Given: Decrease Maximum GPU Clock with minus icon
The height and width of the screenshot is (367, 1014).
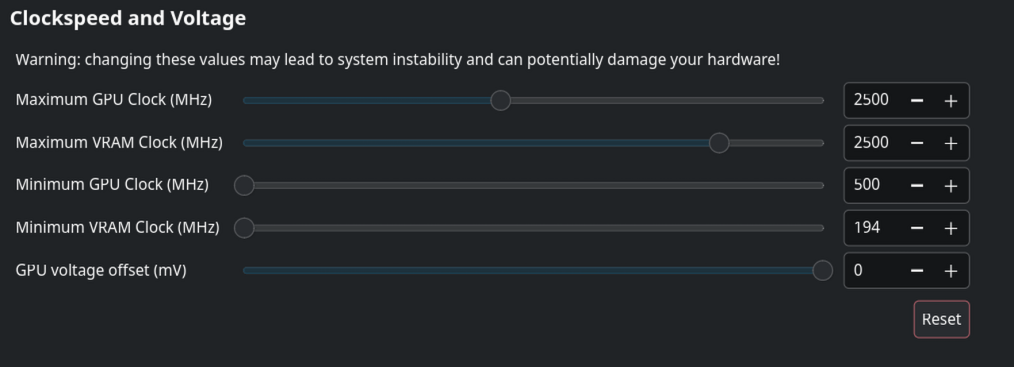Looking at the screenshot, I should [x=916, y=101].
